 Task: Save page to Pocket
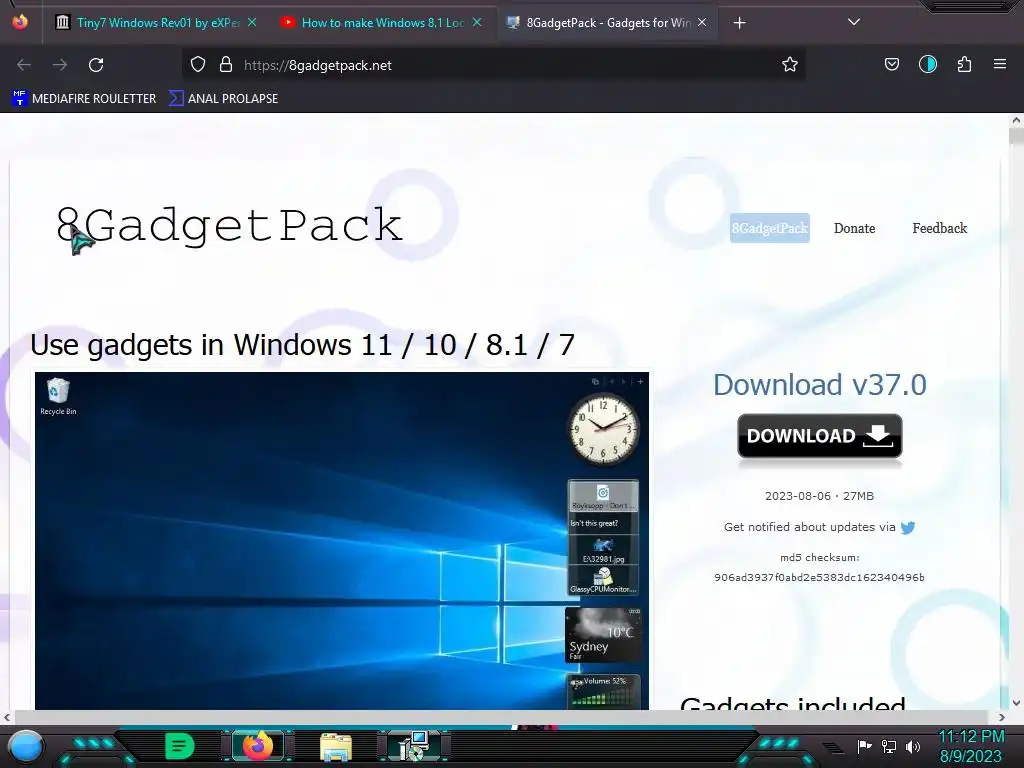tap(891, 65)
